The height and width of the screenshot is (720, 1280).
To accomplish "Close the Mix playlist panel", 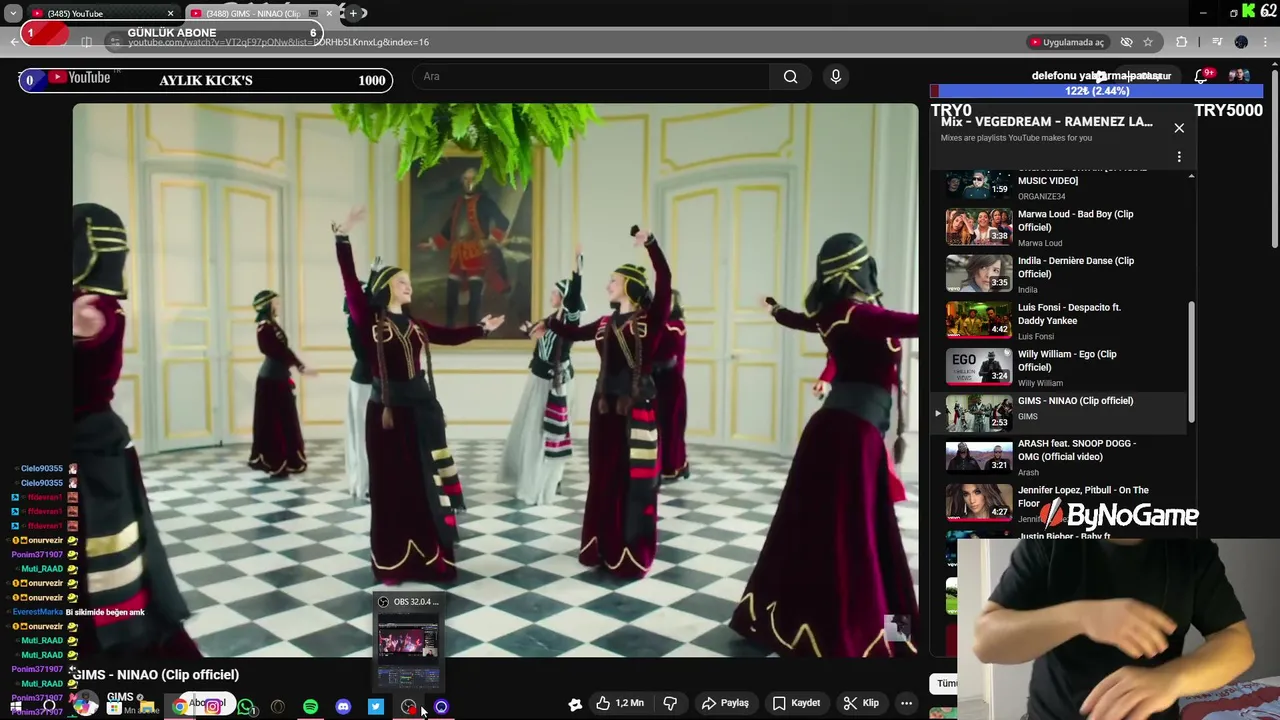I will tap(1179, 128).
